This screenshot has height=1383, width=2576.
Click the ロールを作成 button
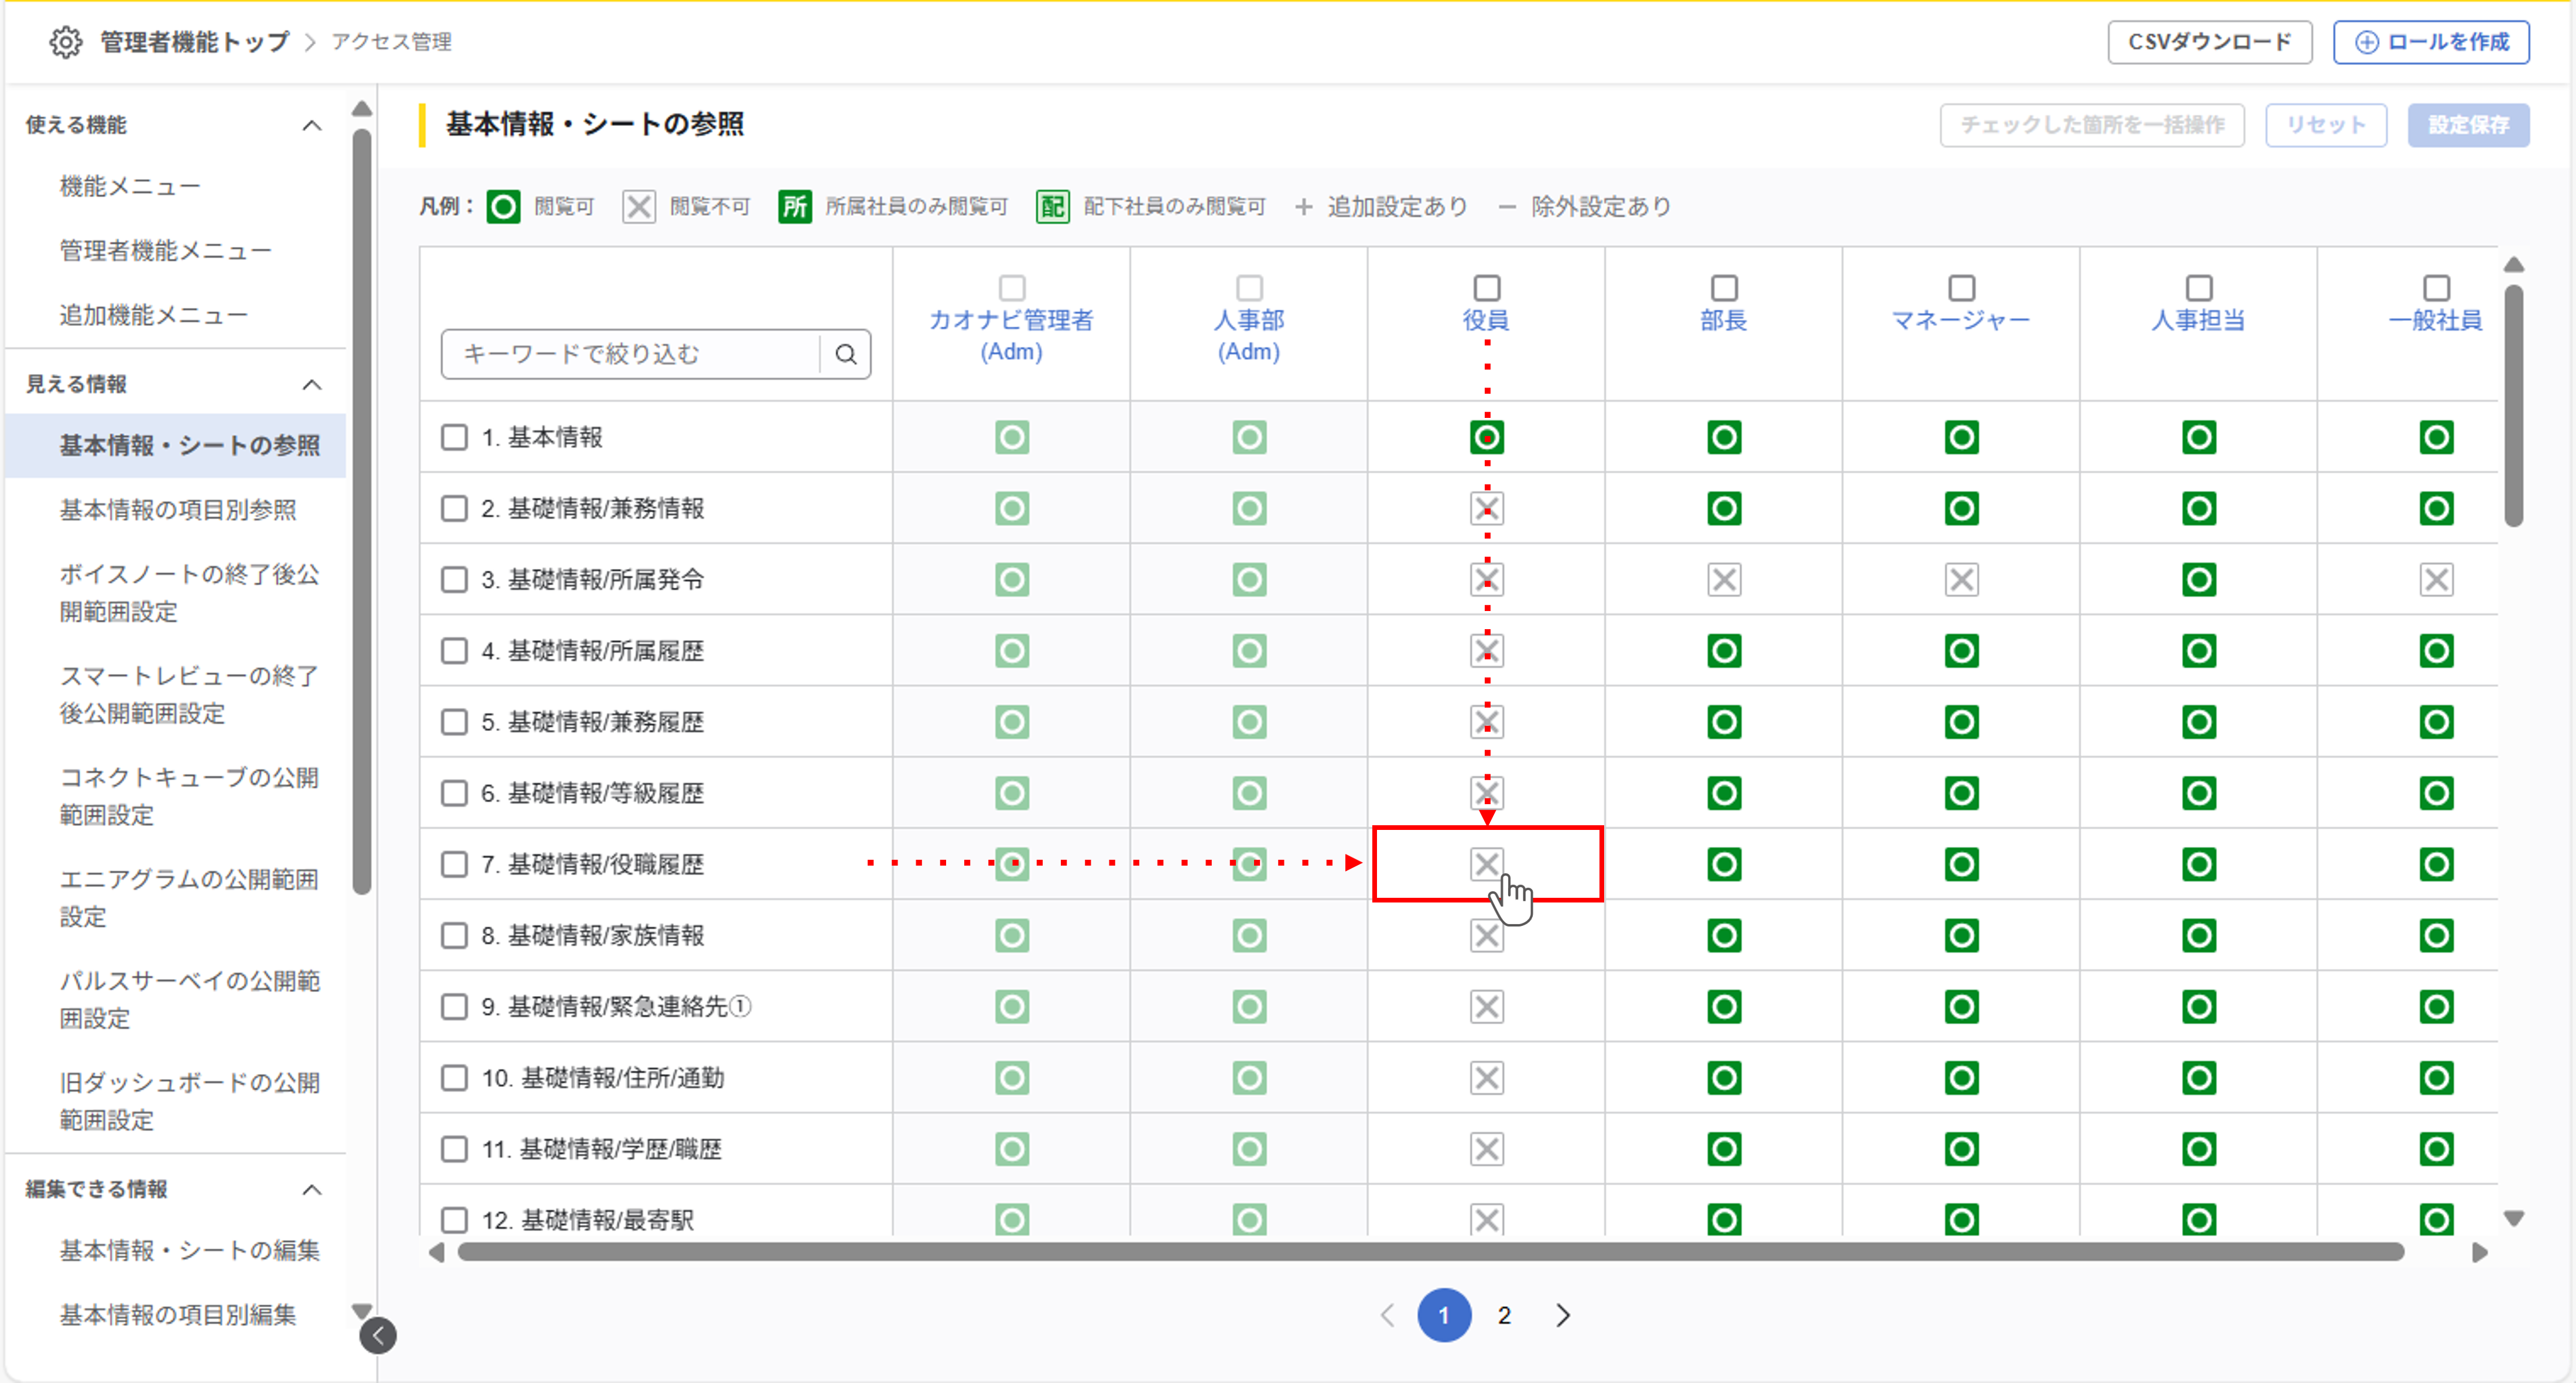click(x=2431, y=42)
